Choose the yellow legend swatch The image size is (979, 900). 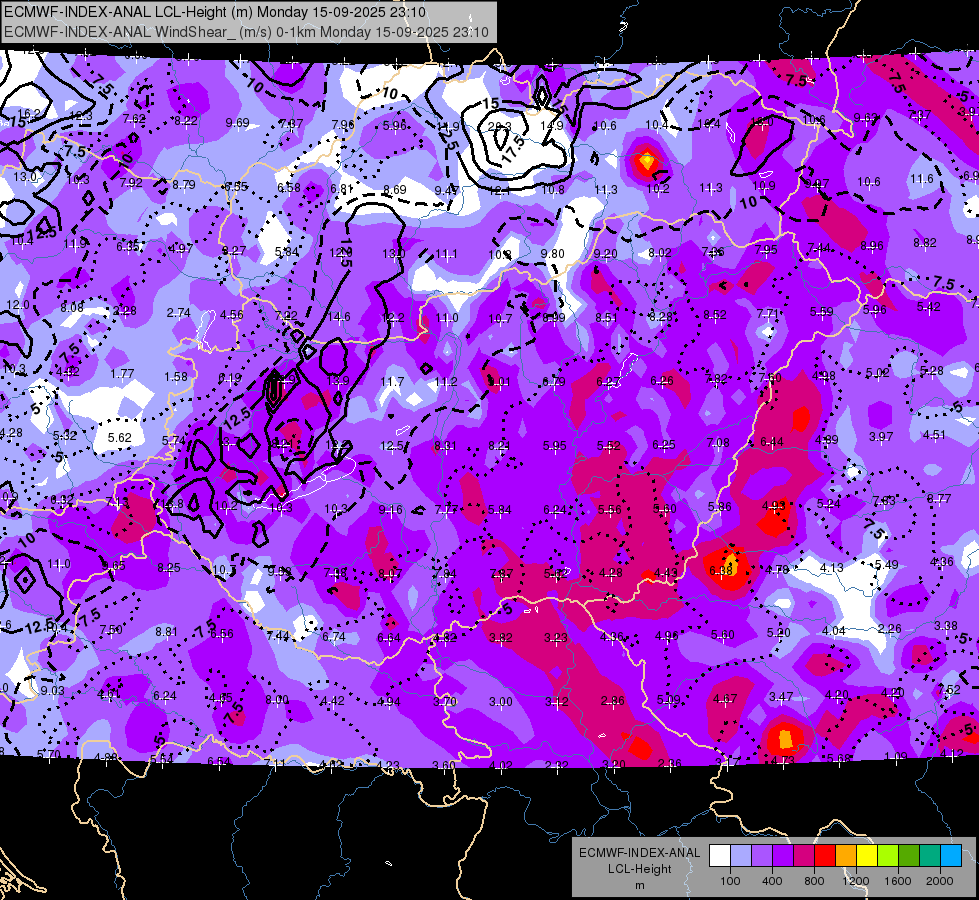pos(867,856)
